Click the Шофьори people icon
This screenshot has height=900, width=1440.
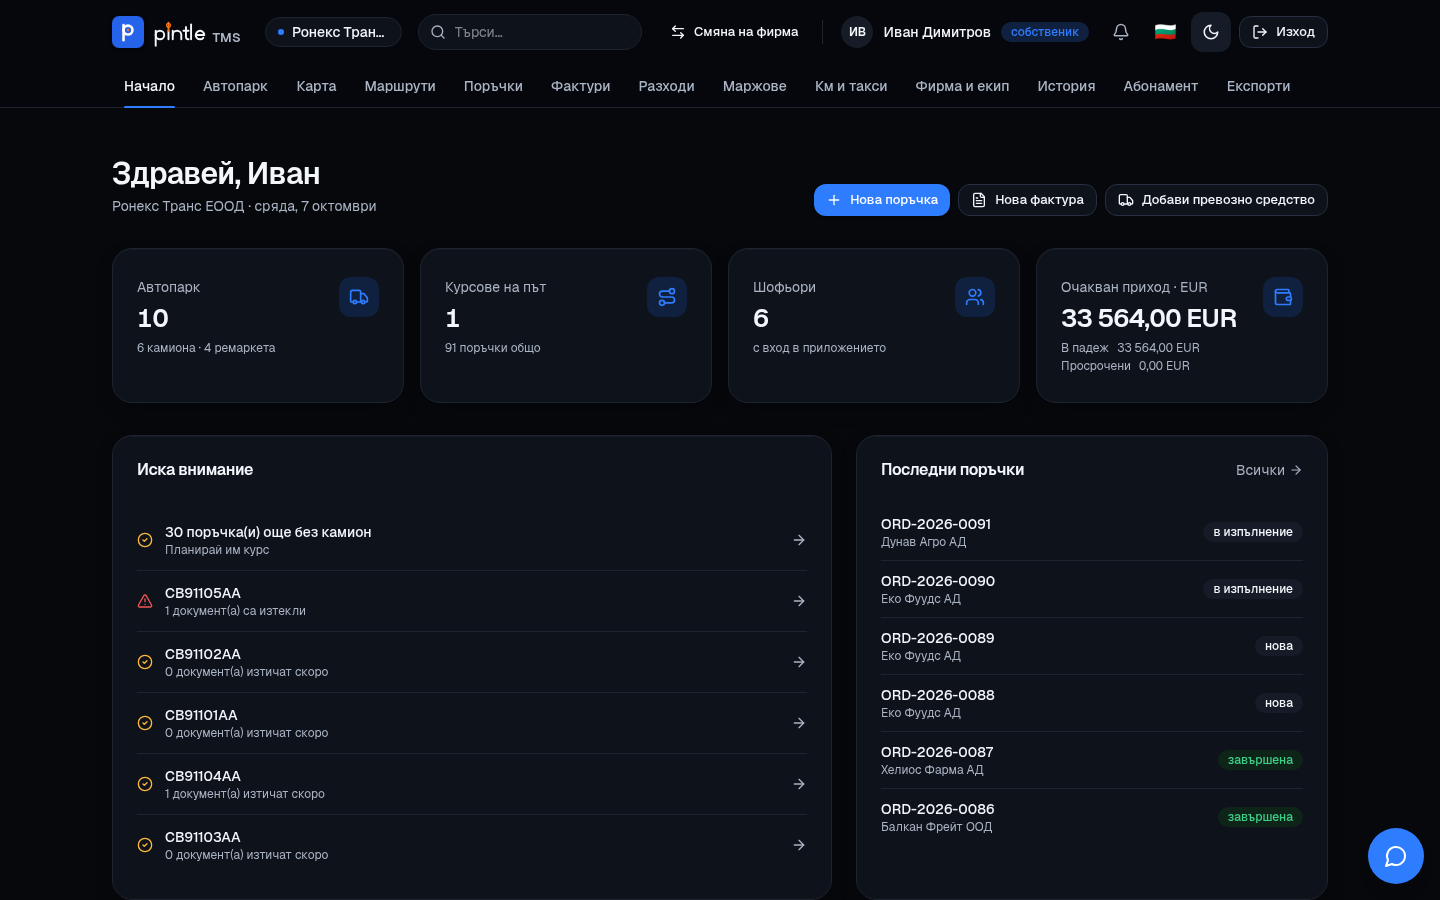tap(975, 297)
